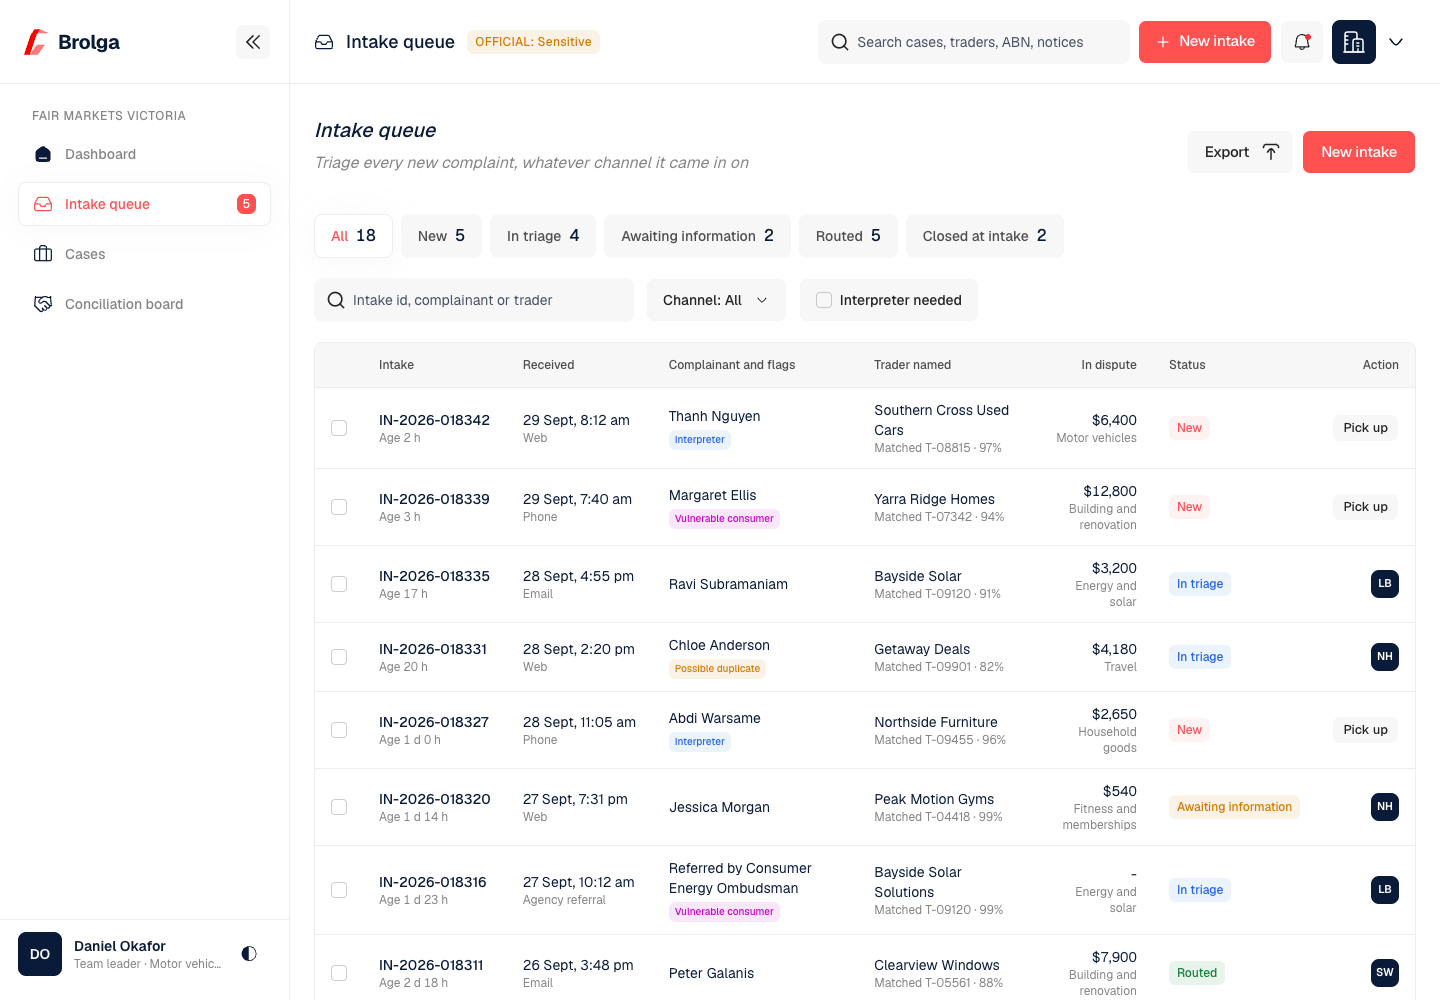Focus search cases, traders, ABN field
This screenshot has height=1000, width=1440.
tap(974, 42)
